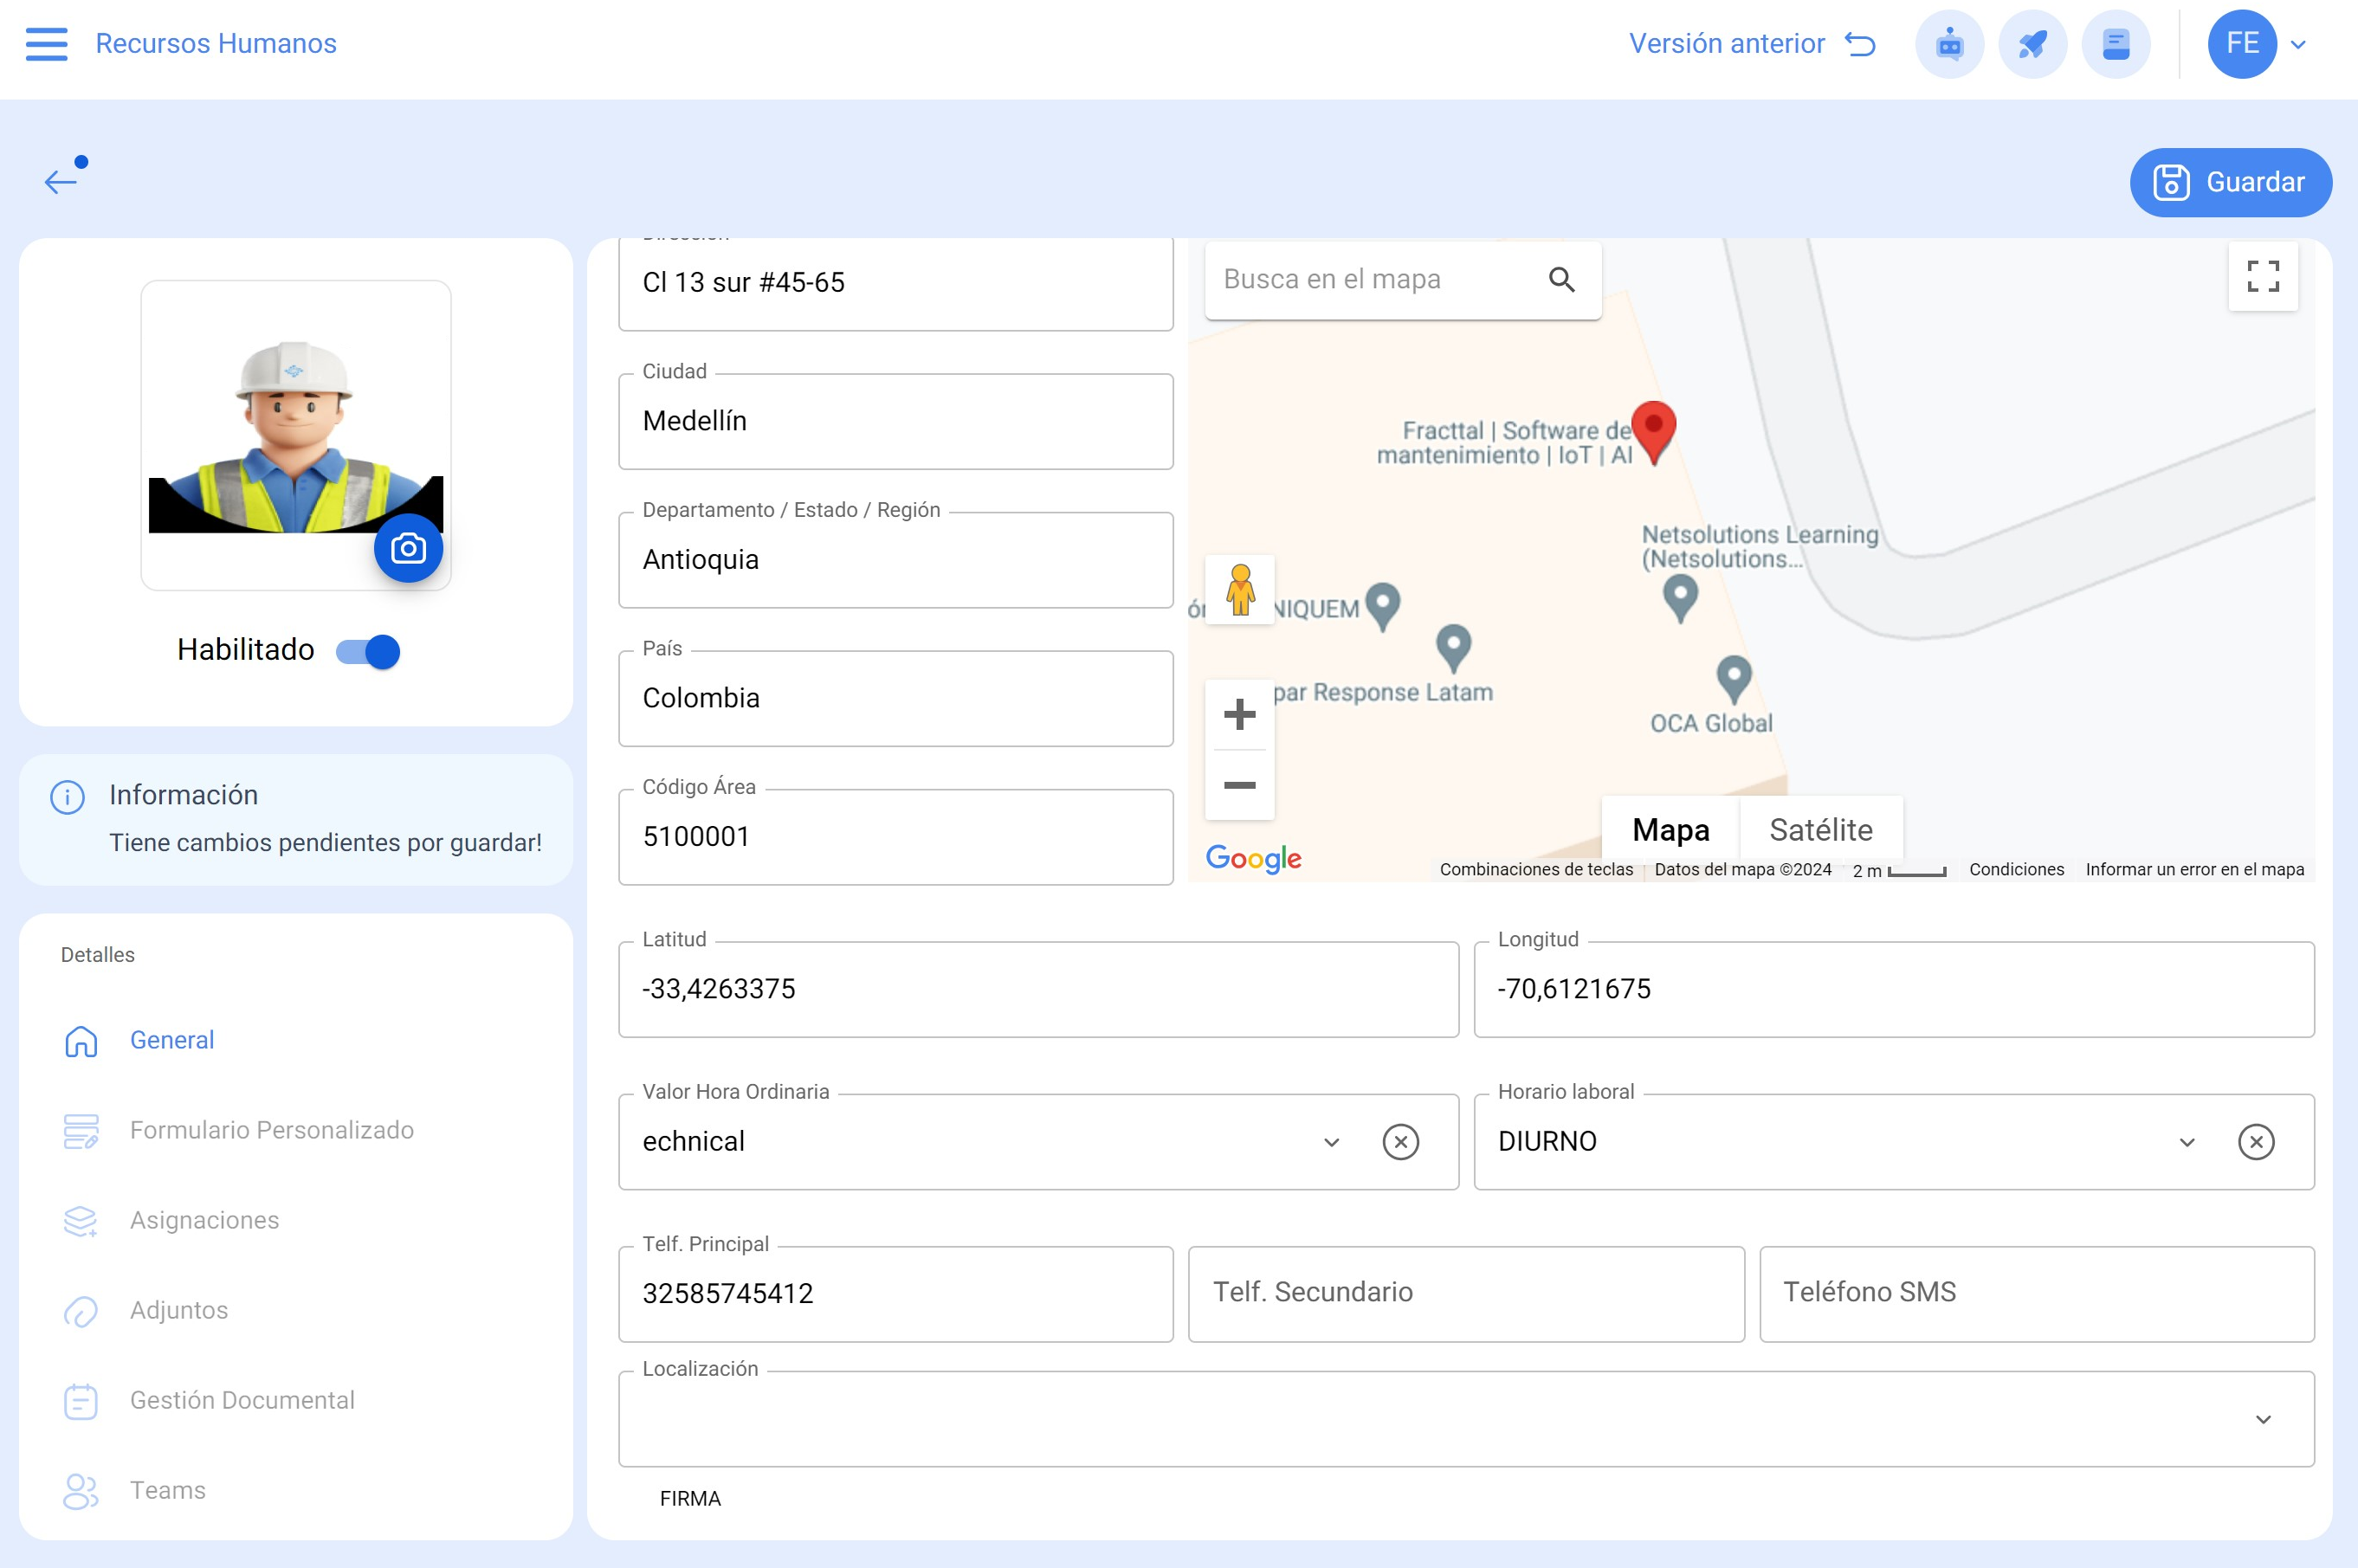Expand Valor Hora Ordinaria dropdown
Image resolution: width=2358 pixels, height=1568 pixels.
[x=1331, y=1142]
